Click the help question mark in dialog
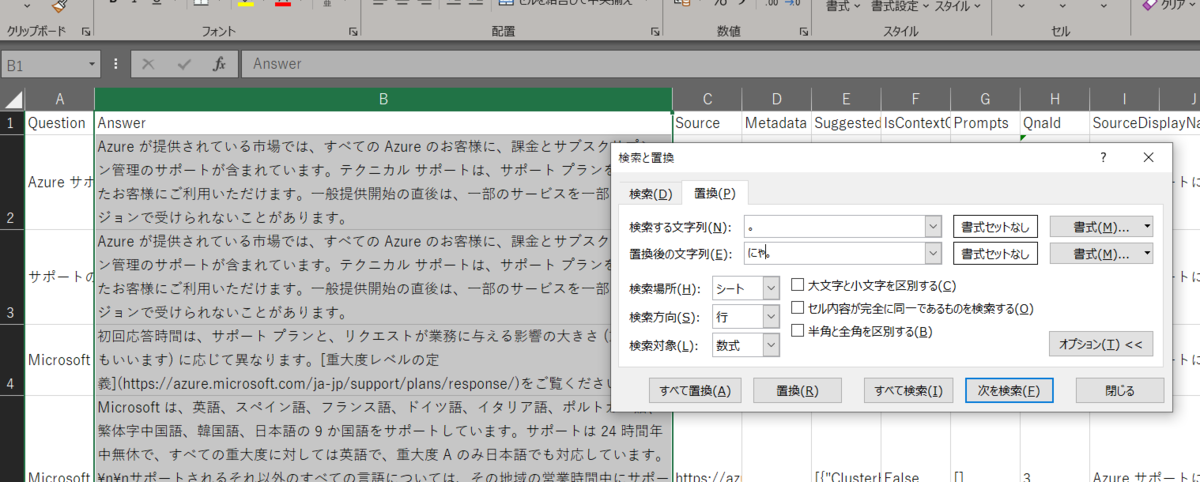1200x482 pixels. click(1103, 158)
